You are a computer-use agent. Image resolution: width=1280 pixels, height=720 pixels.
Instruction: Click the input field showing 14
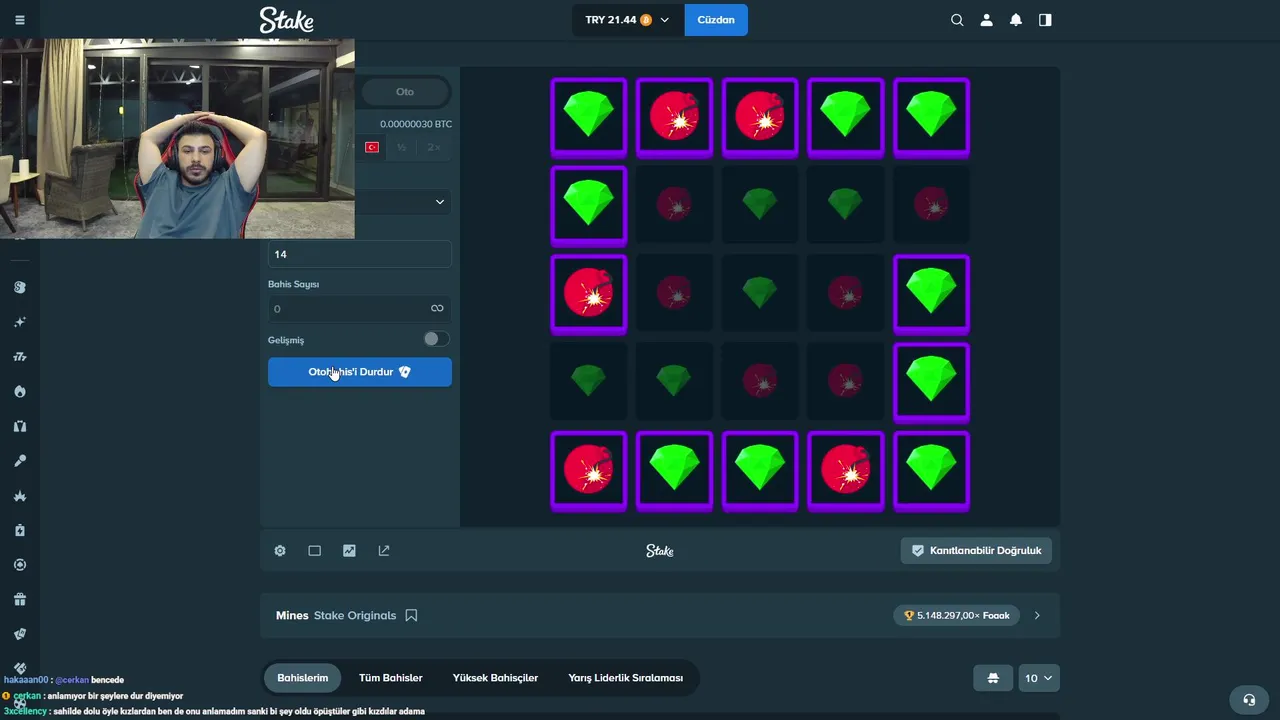[360, 254]
